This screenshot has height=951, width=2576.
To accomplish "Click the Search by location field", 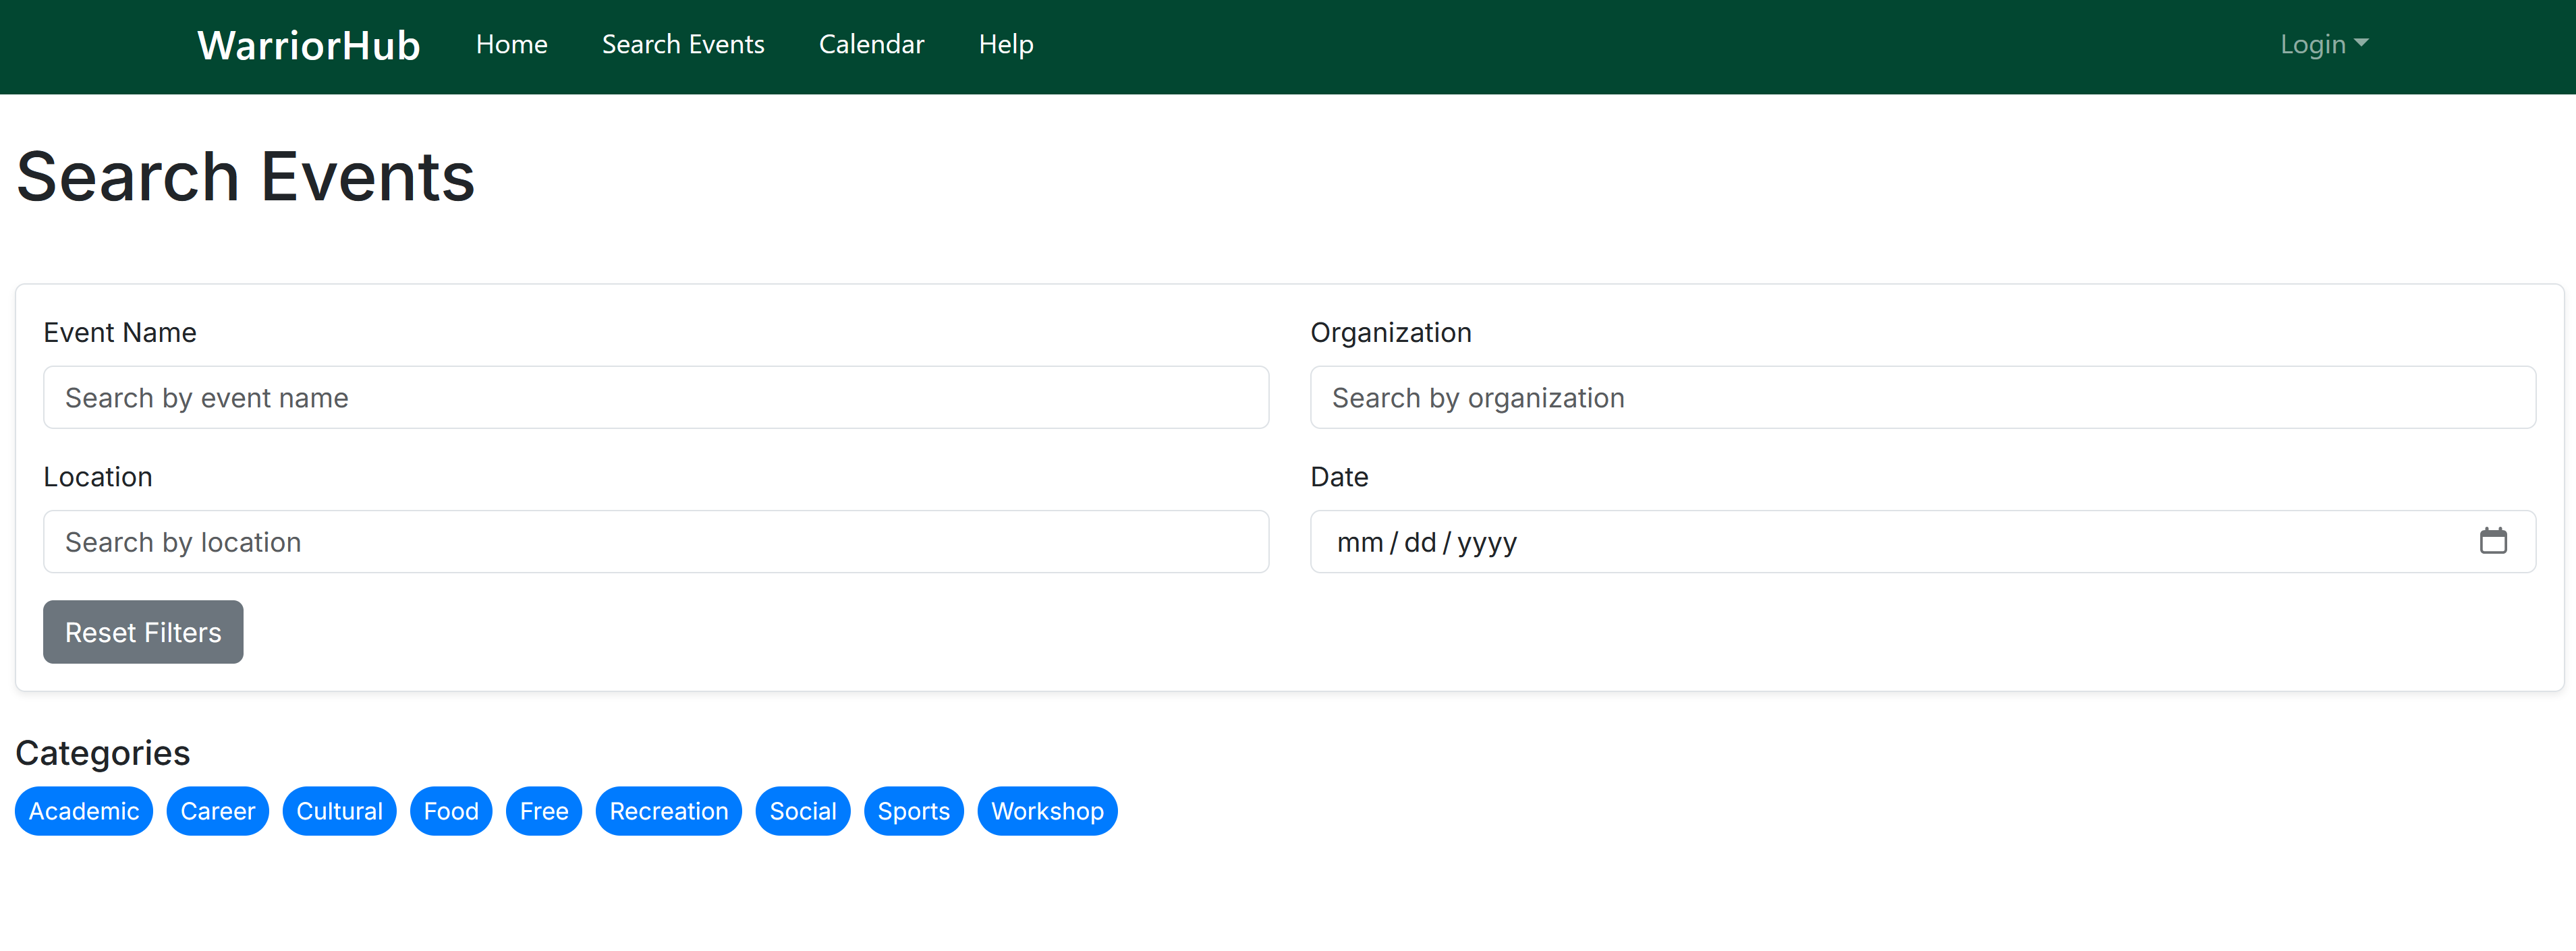I will click(x=656, y=541).
